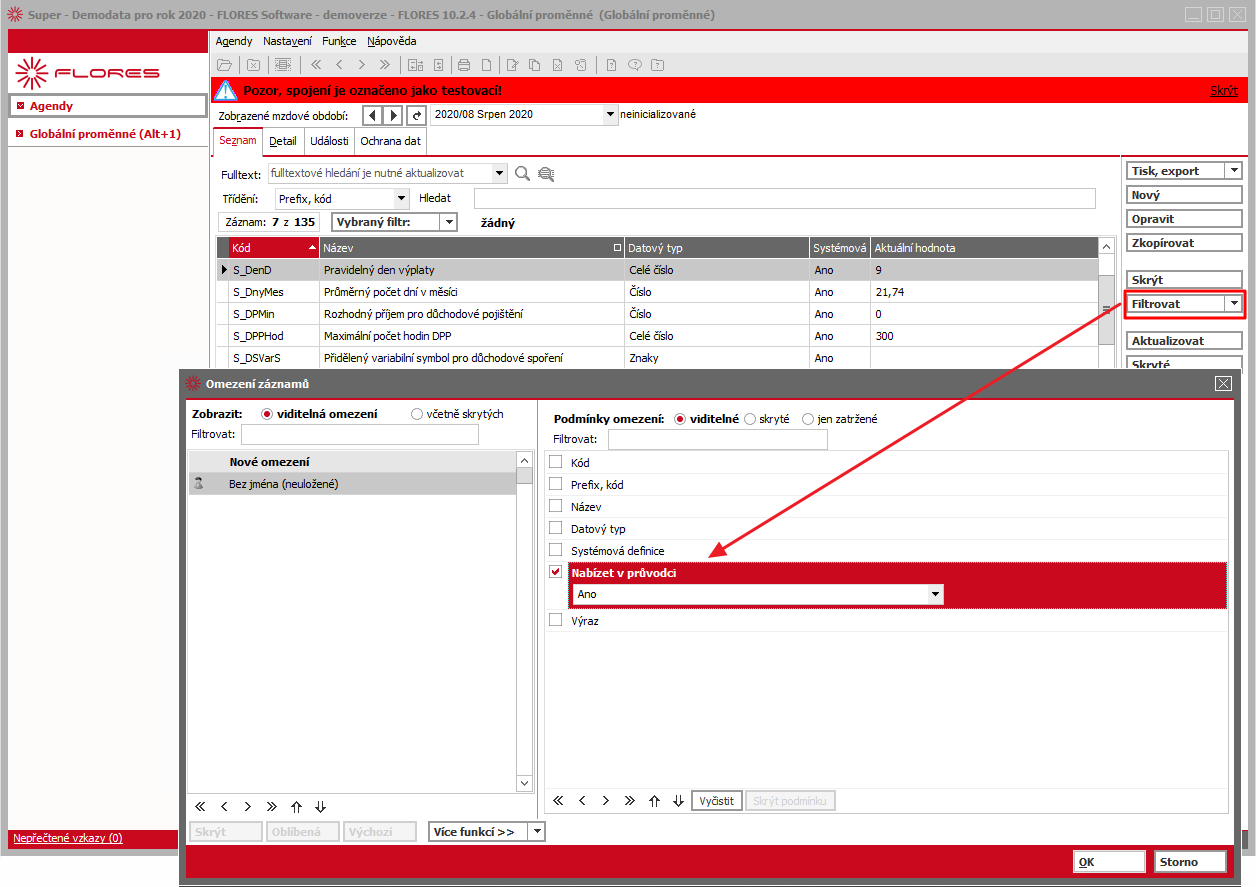
Task: Move condition down with down-arrow in right pane
Action: 678,801
